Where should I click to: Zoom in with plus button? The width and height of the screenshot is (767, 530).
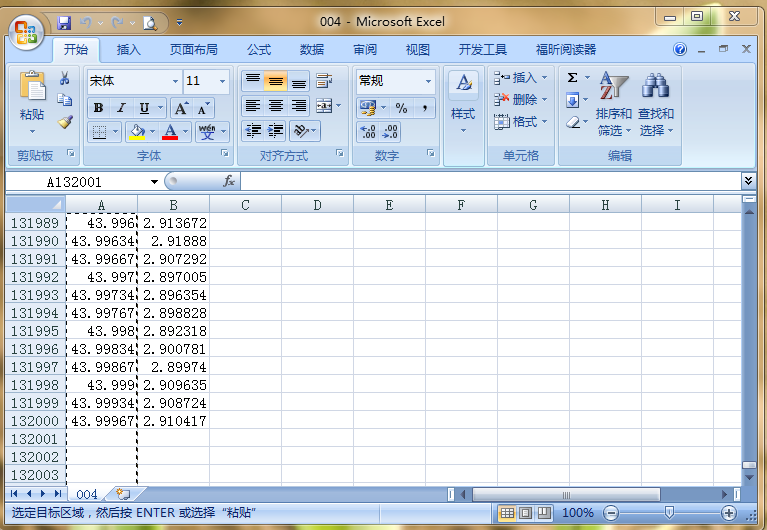(x=728, y=513)
